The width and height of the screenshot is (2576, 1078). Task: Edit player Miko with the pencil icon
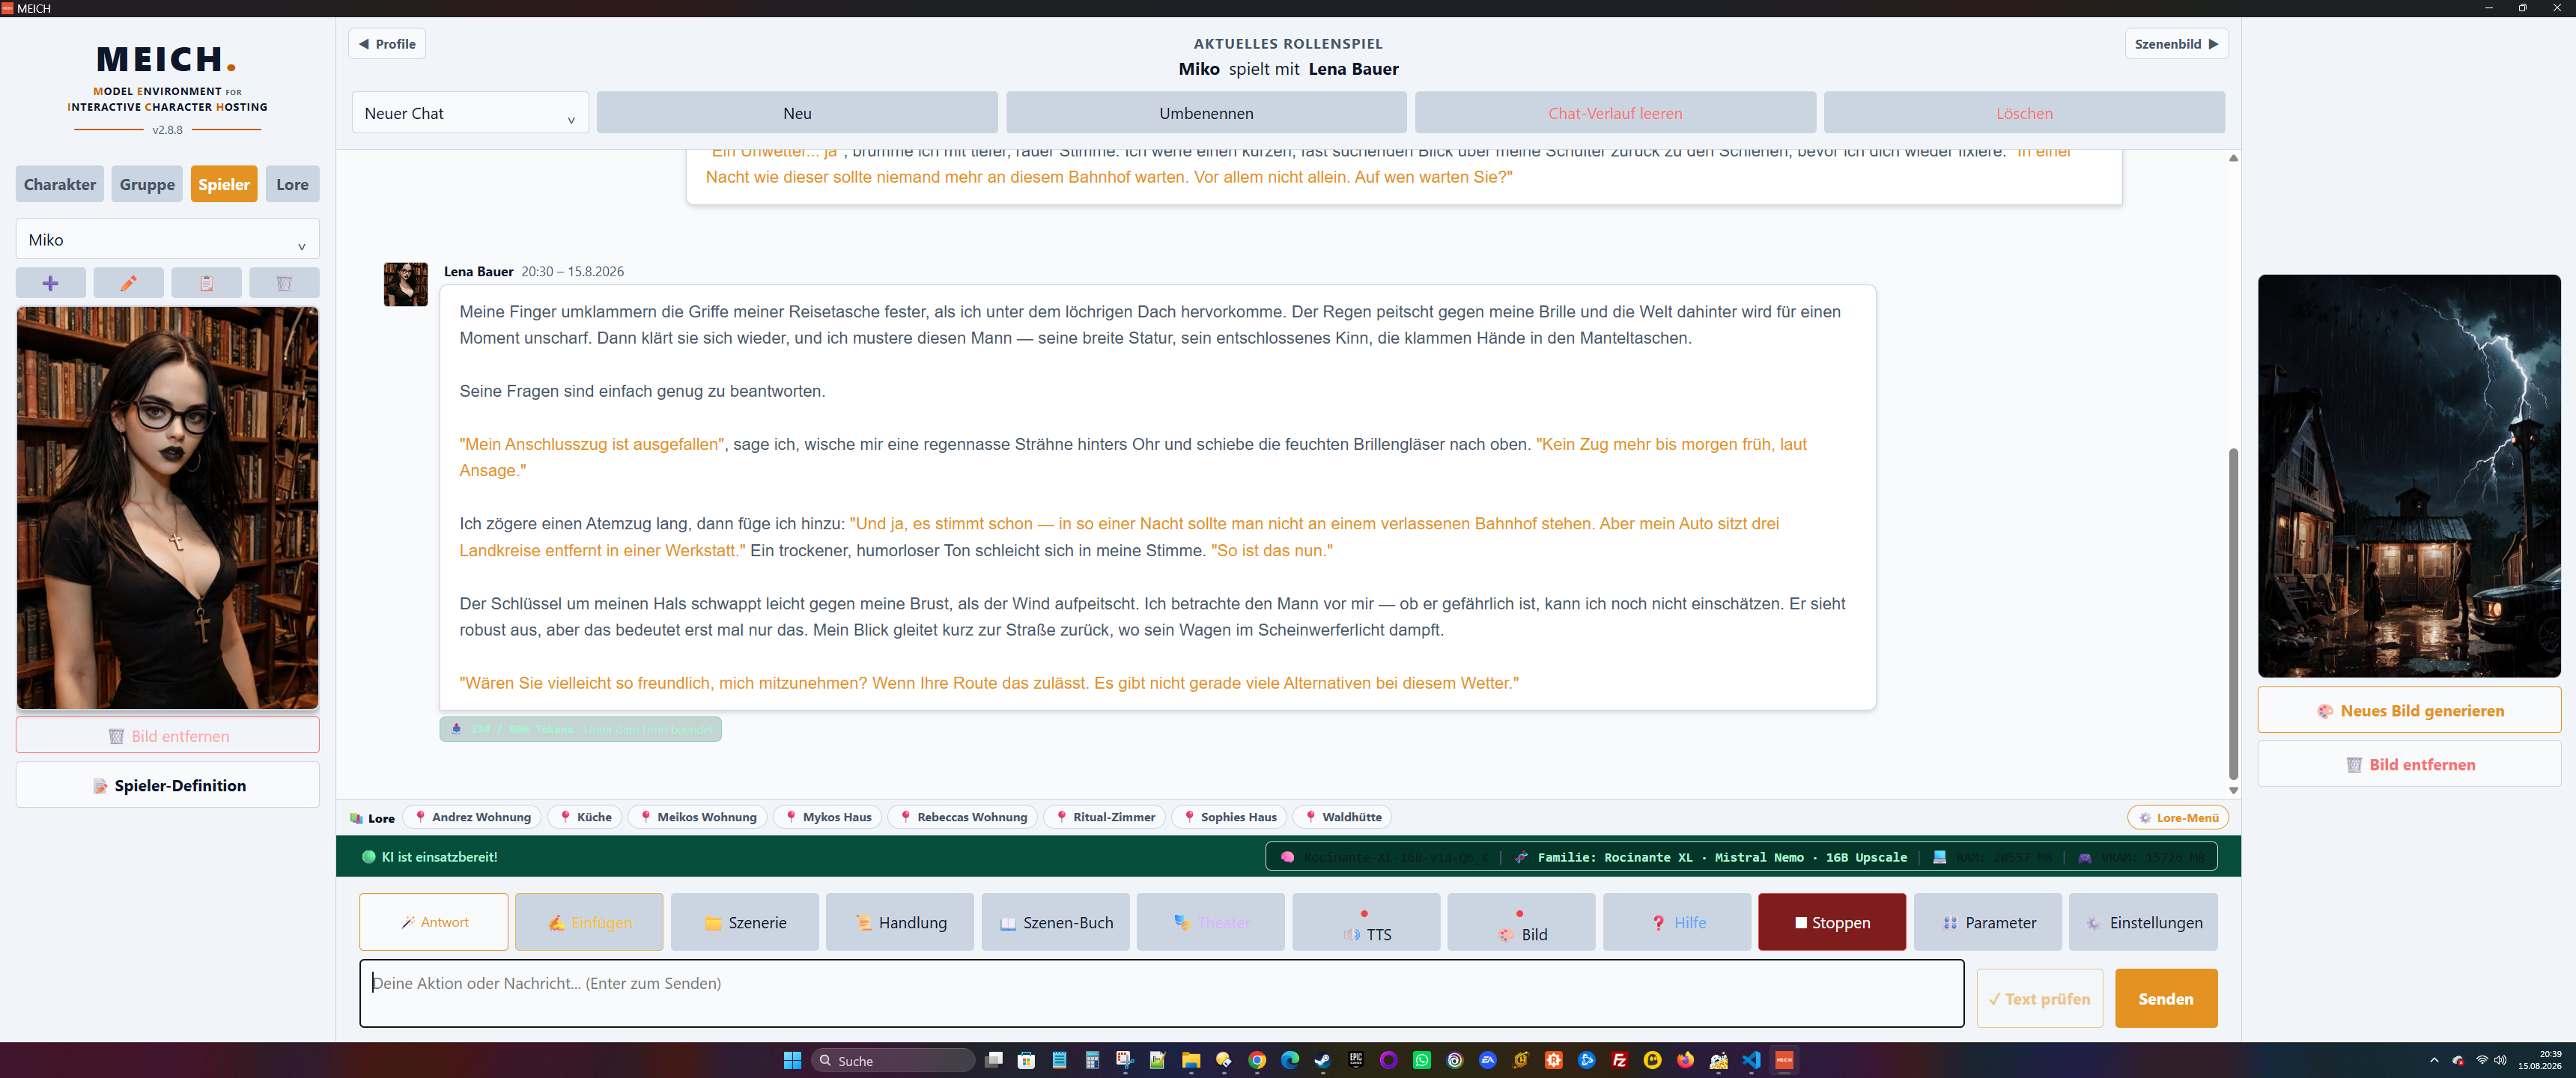pyautogui.click(x=129, y=283)
